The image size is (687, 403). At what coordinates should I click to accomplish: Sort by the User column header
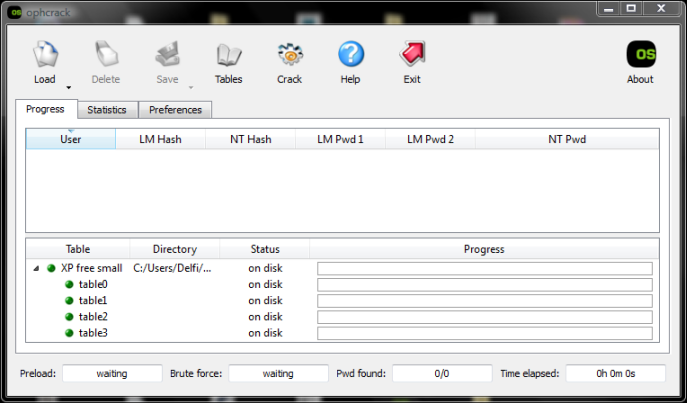[71, 139]
